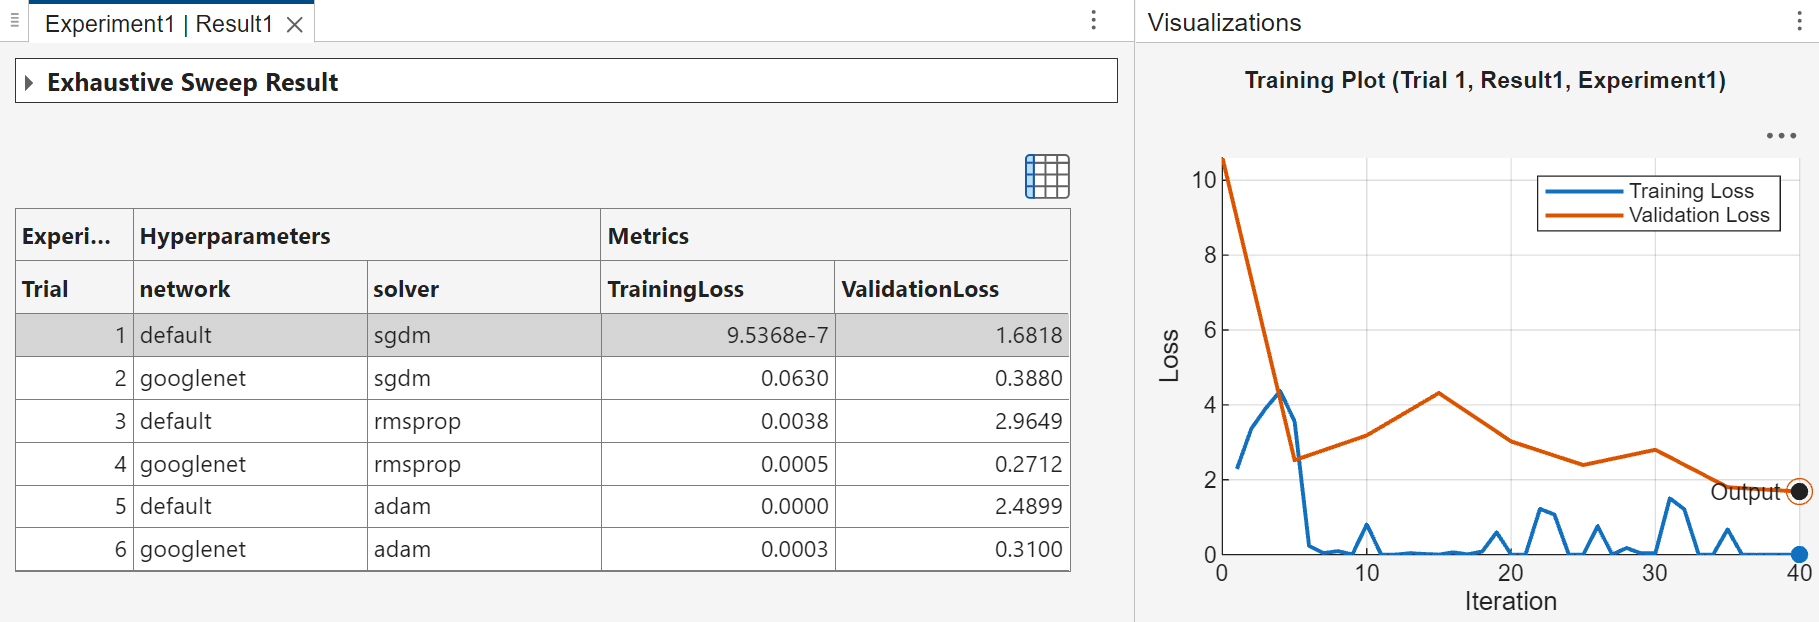1819x622 pixels.
Task: Click the Output validation loss end marker
Action: coord(1799,491)
